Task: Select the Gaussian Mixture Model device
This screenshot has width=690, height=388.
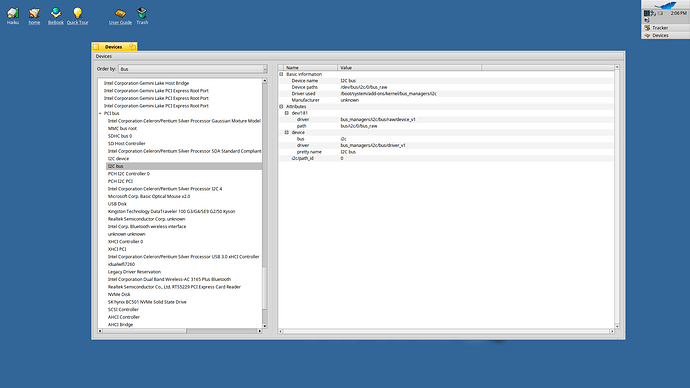Action: click(x=184, y=121)
